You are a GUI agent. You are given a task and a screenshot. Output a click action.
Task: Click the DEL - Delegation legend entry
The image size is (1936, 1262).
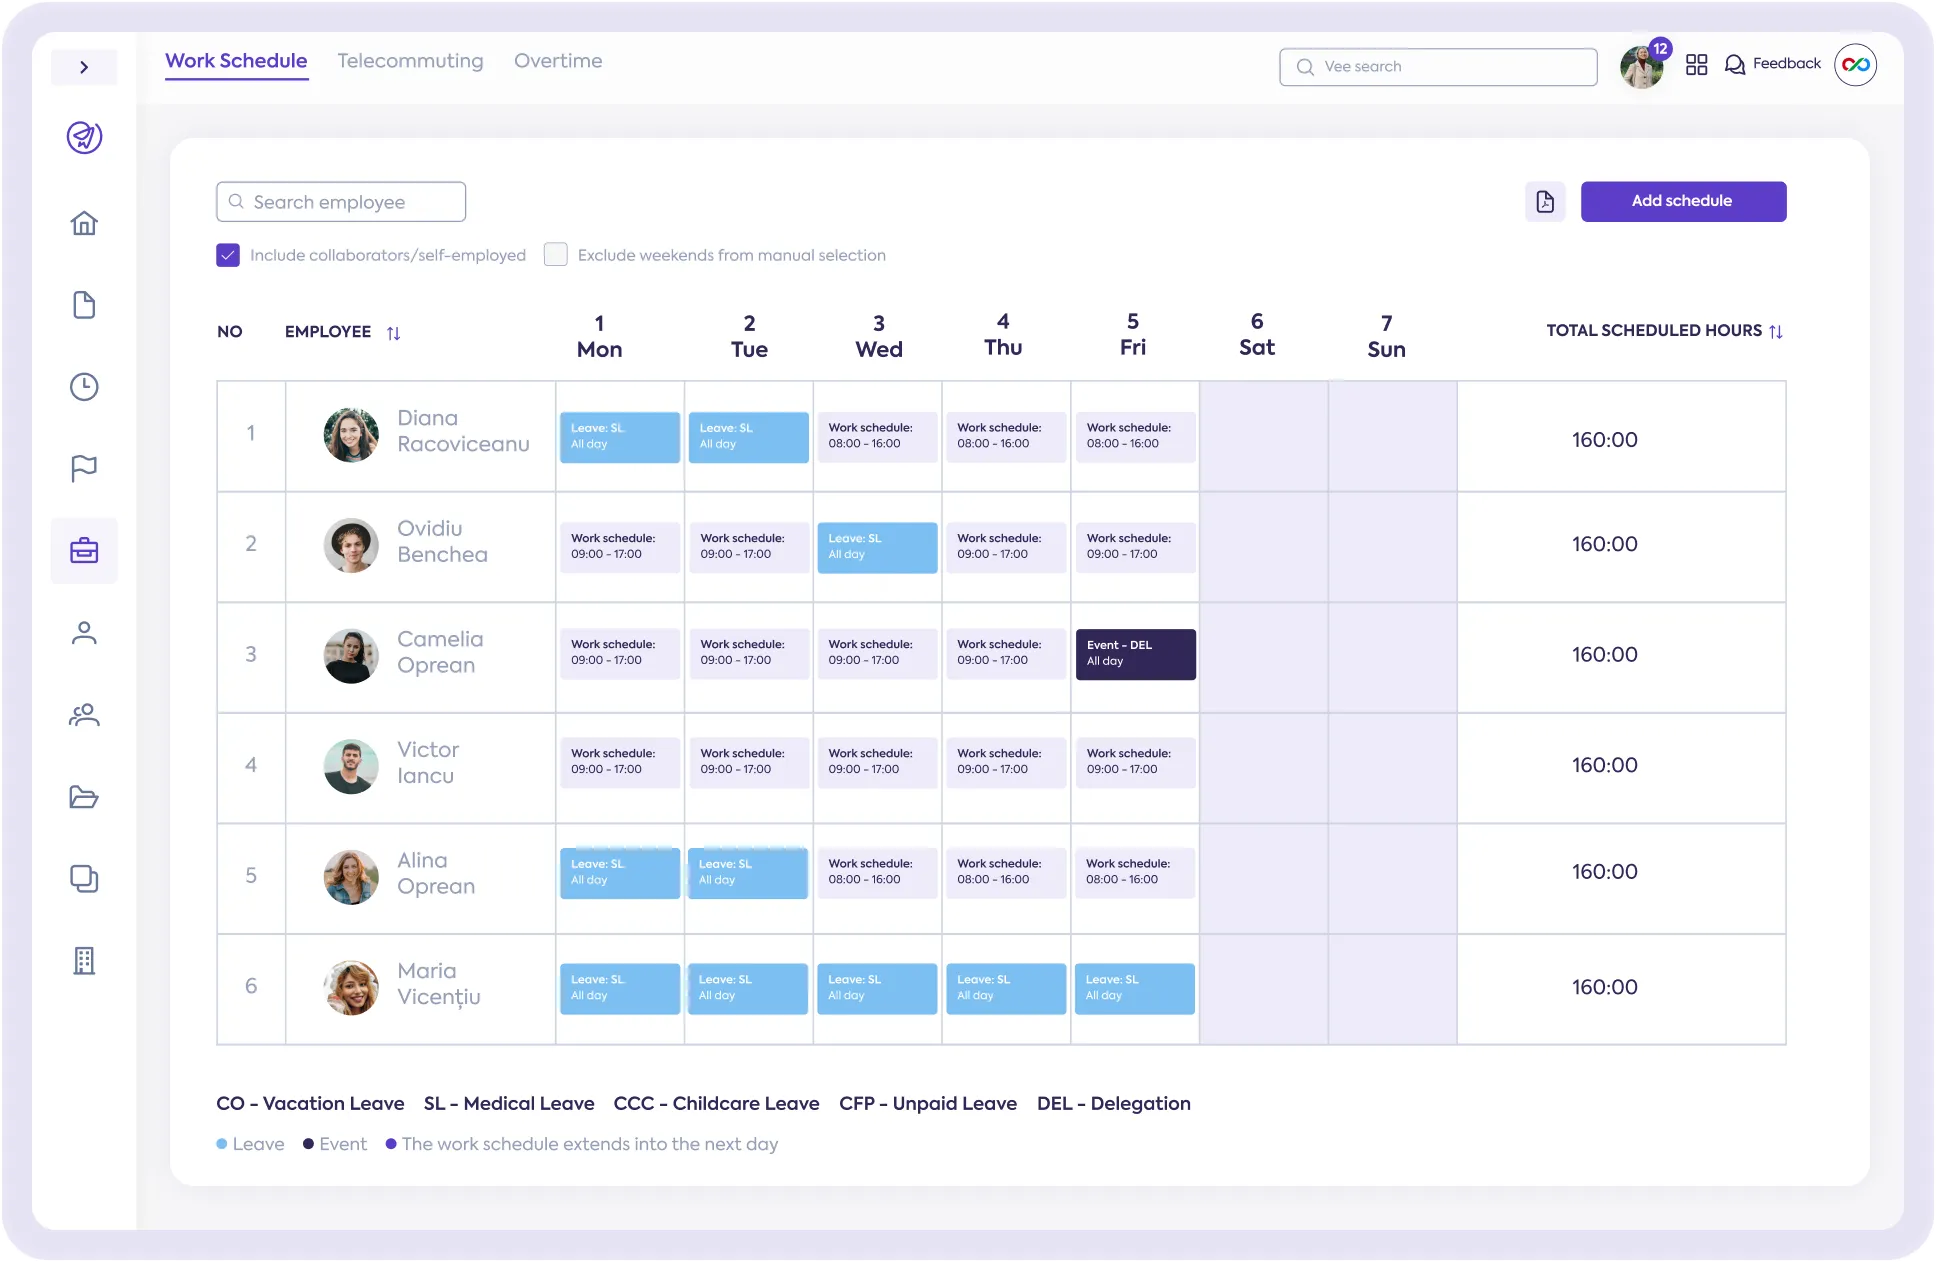[1114, 1104]
